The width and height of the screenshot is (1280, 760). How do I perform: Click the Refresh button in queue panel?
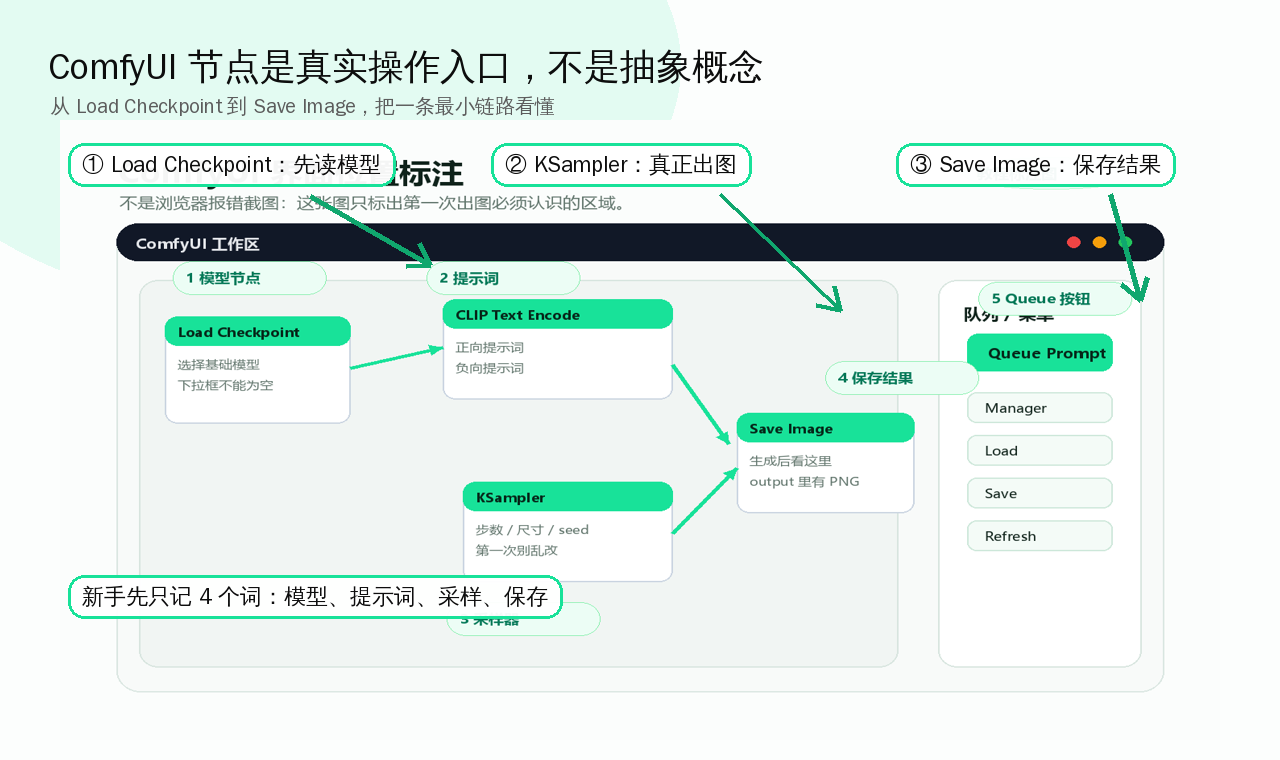click(1040, 536)
